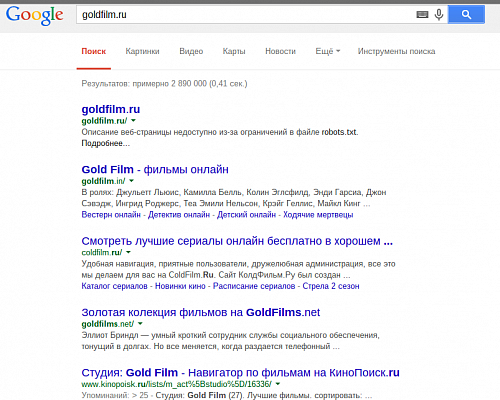
Task: Click green URL text coldfilm.ru/
Action: point(102,252)
